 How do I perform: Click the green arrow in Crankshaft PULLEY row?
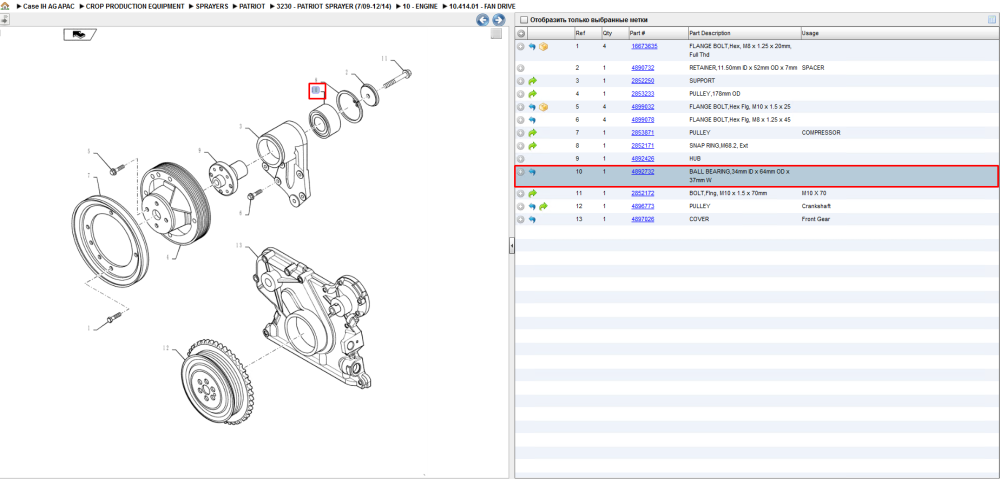543,207
